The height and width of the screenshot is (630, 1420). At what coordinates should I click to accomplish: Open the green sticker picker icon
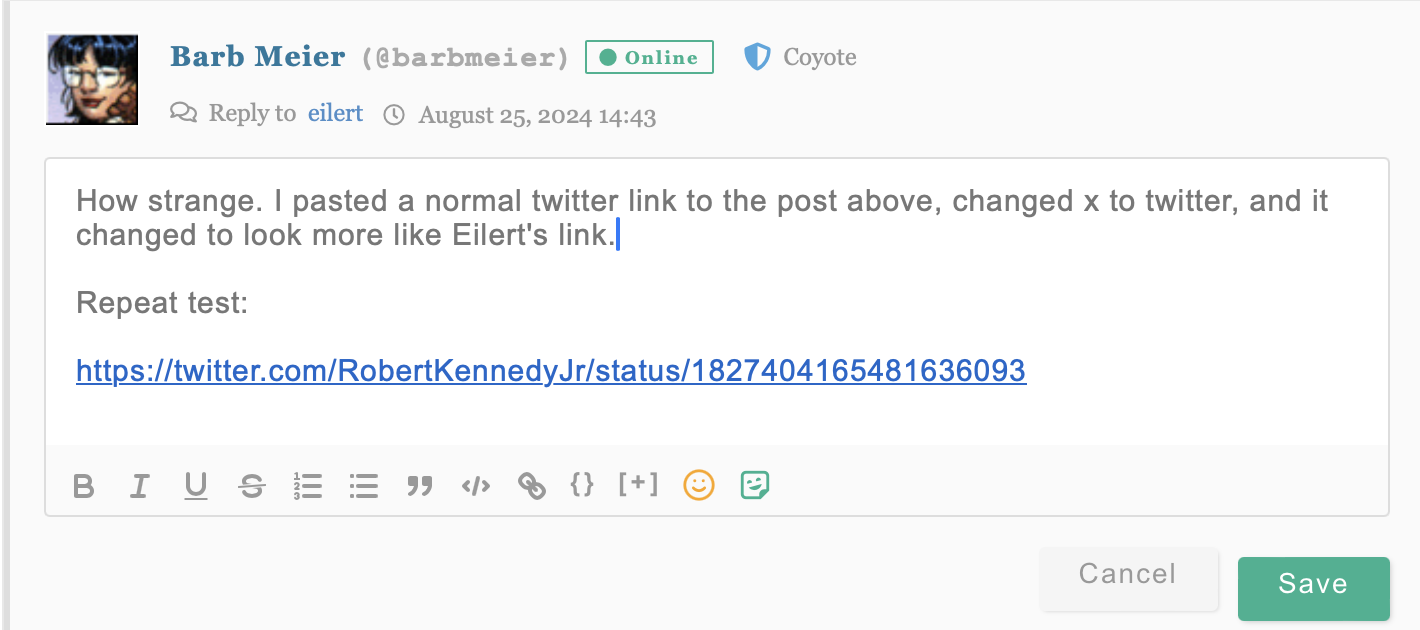pos(755,485)
